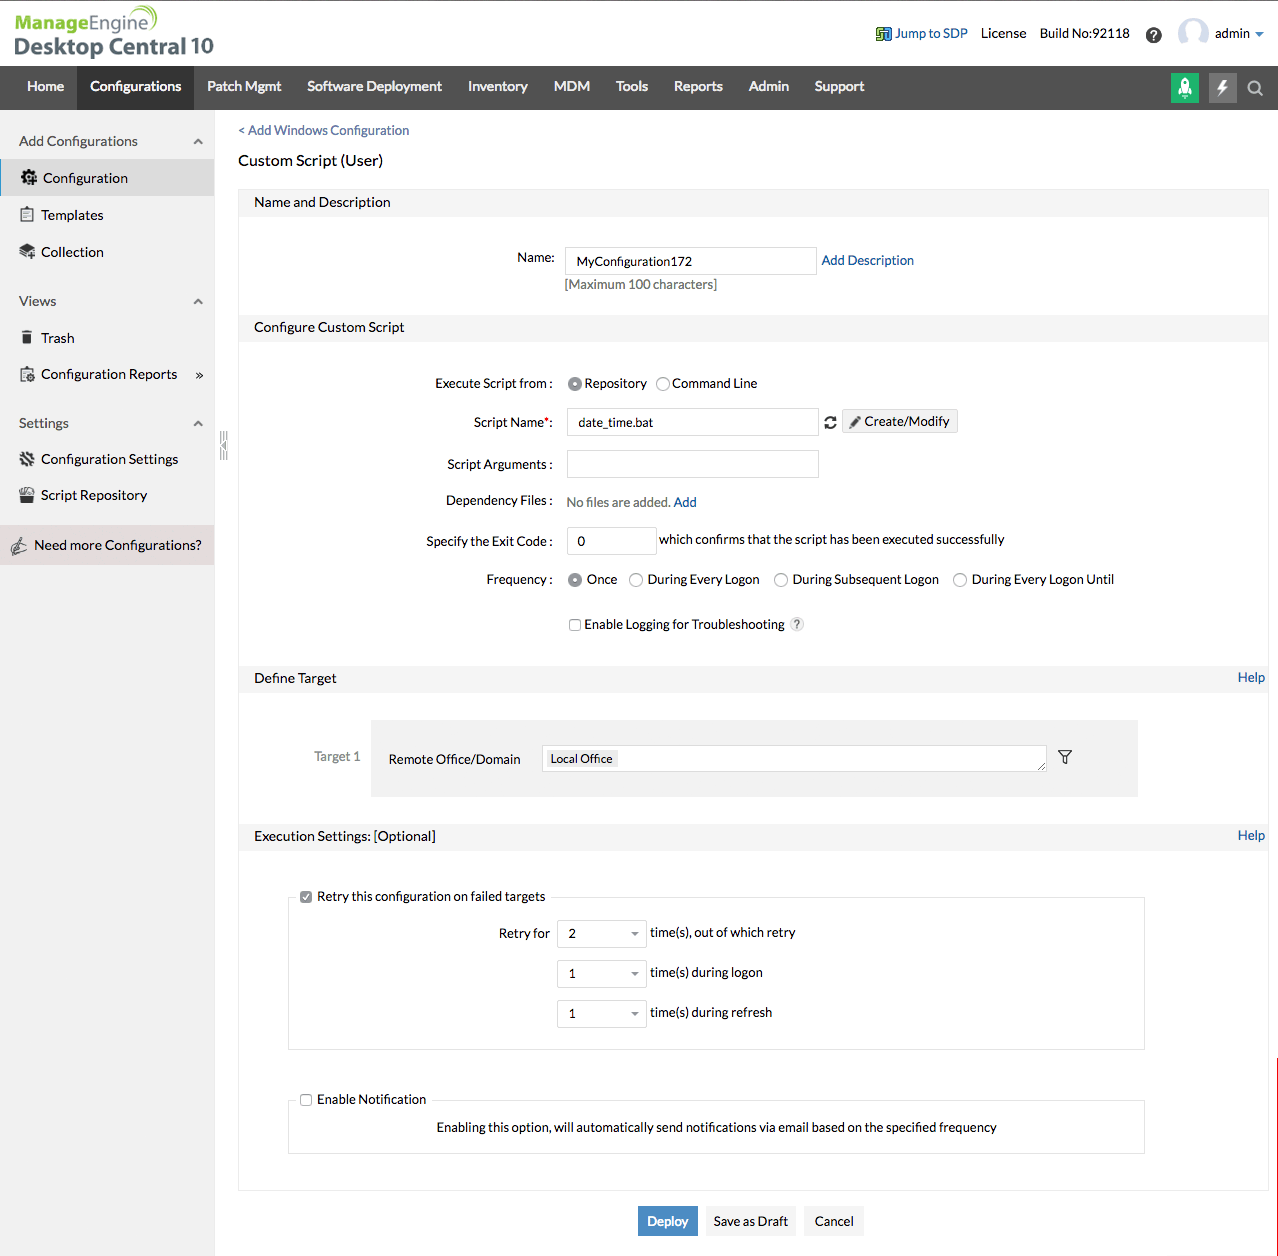The height and width of the screenshot is (1256, 1278).
Task: Open the Script Name combo box
Action: [x=693, y=422]
